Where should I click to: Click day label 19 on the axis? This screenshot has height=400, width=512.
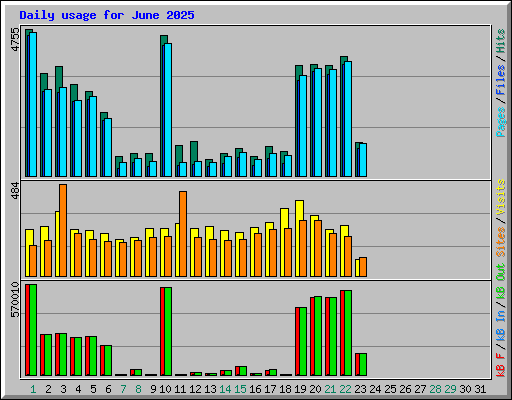click(x=300, y=389)
